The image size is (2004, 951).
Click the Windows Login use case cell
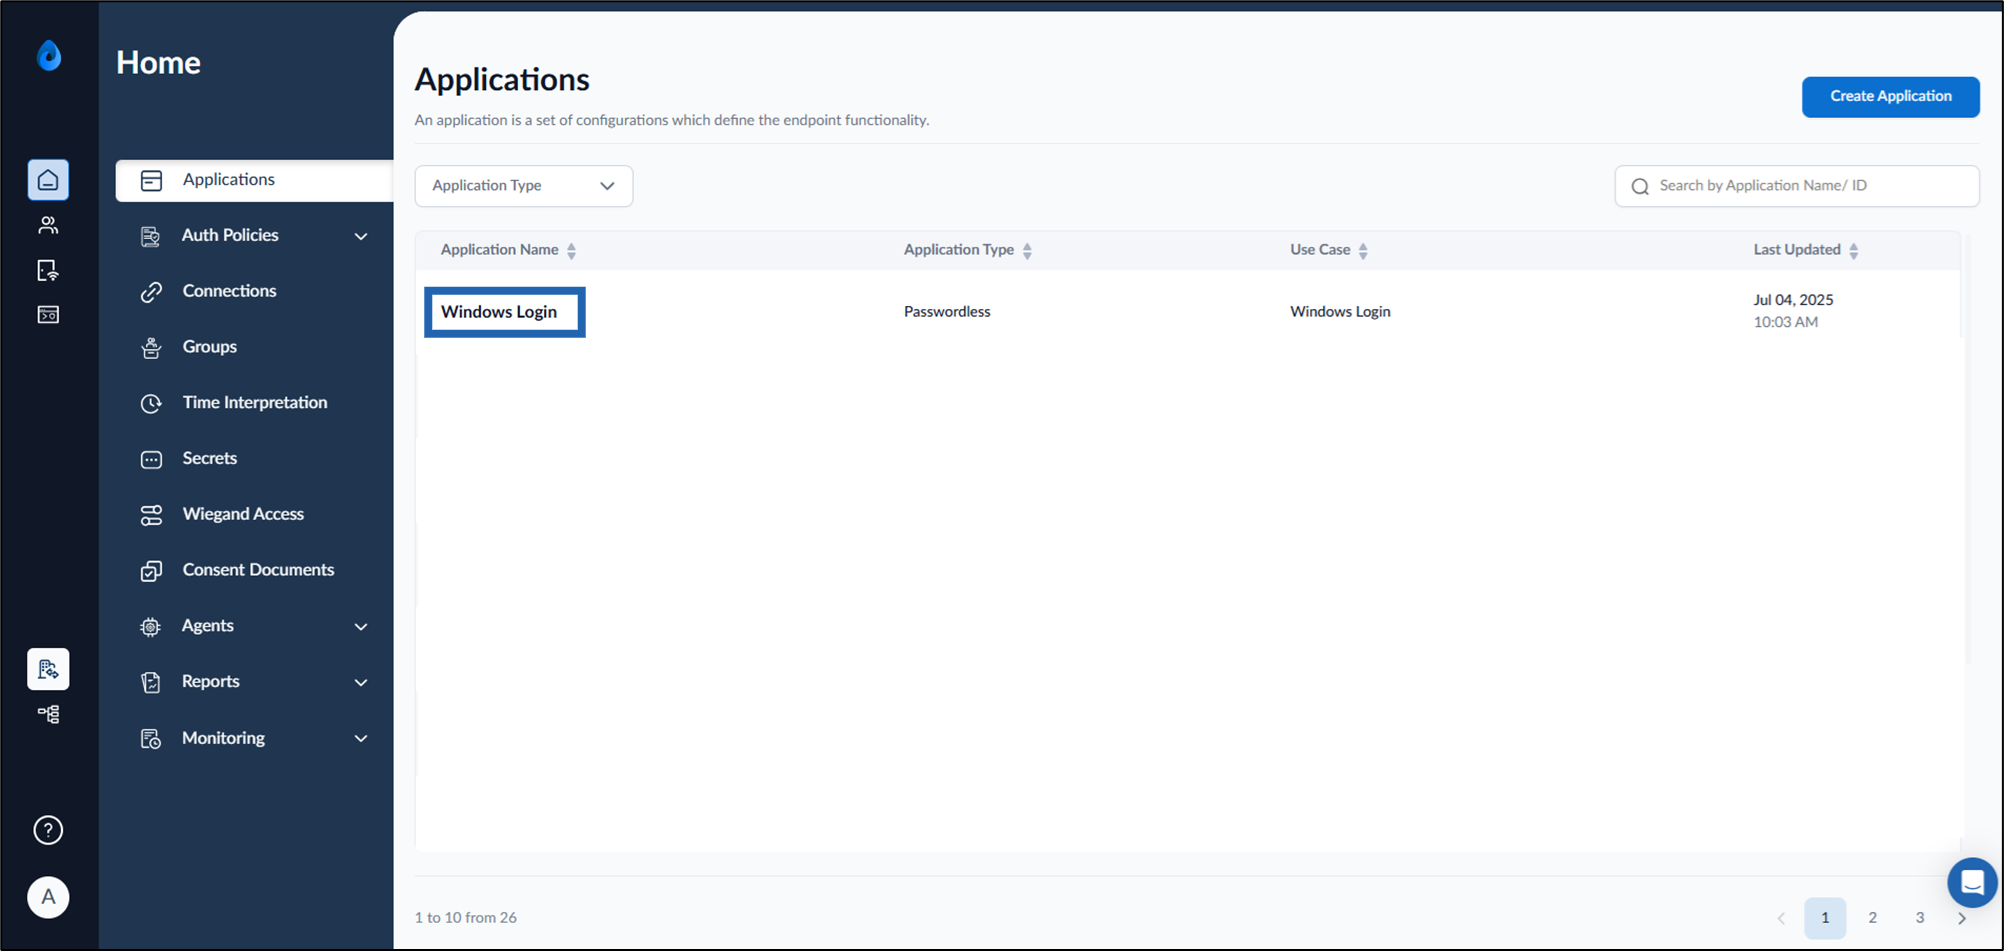click(x=1340, y=312)
